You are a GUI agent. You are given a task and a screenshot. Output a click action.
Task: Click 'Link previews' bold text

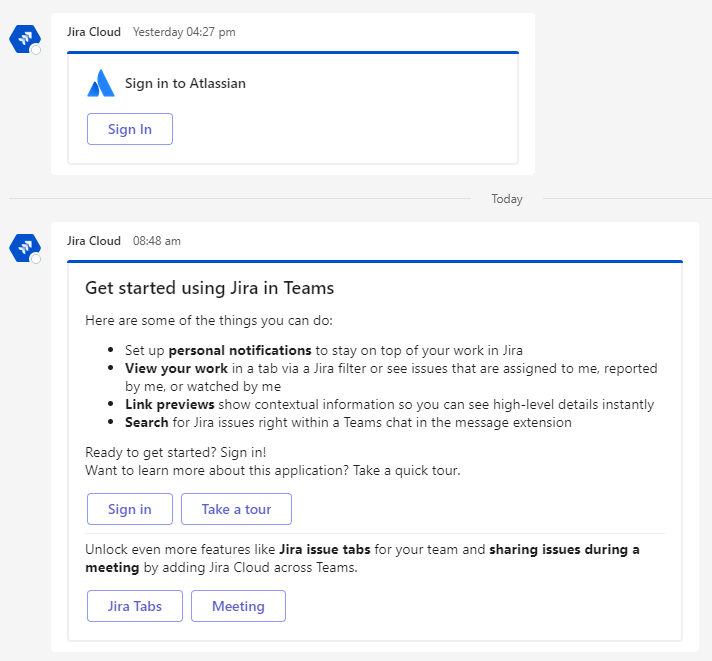coord(170,404)
